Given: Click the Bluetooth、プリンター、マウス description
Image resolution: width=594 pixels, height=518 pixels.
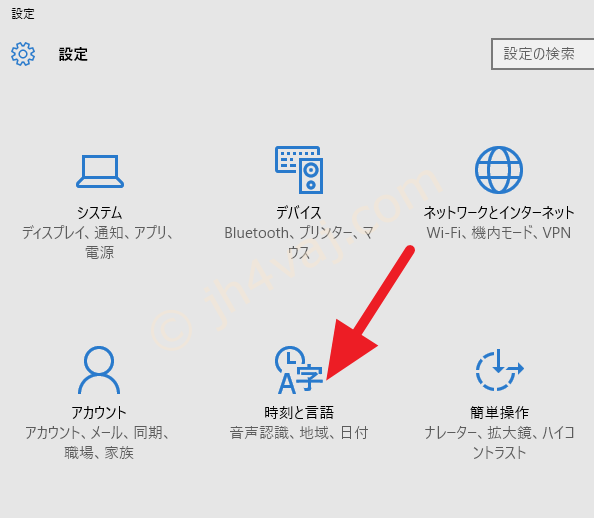Looking at the screenshot, I should click(299, 243).
